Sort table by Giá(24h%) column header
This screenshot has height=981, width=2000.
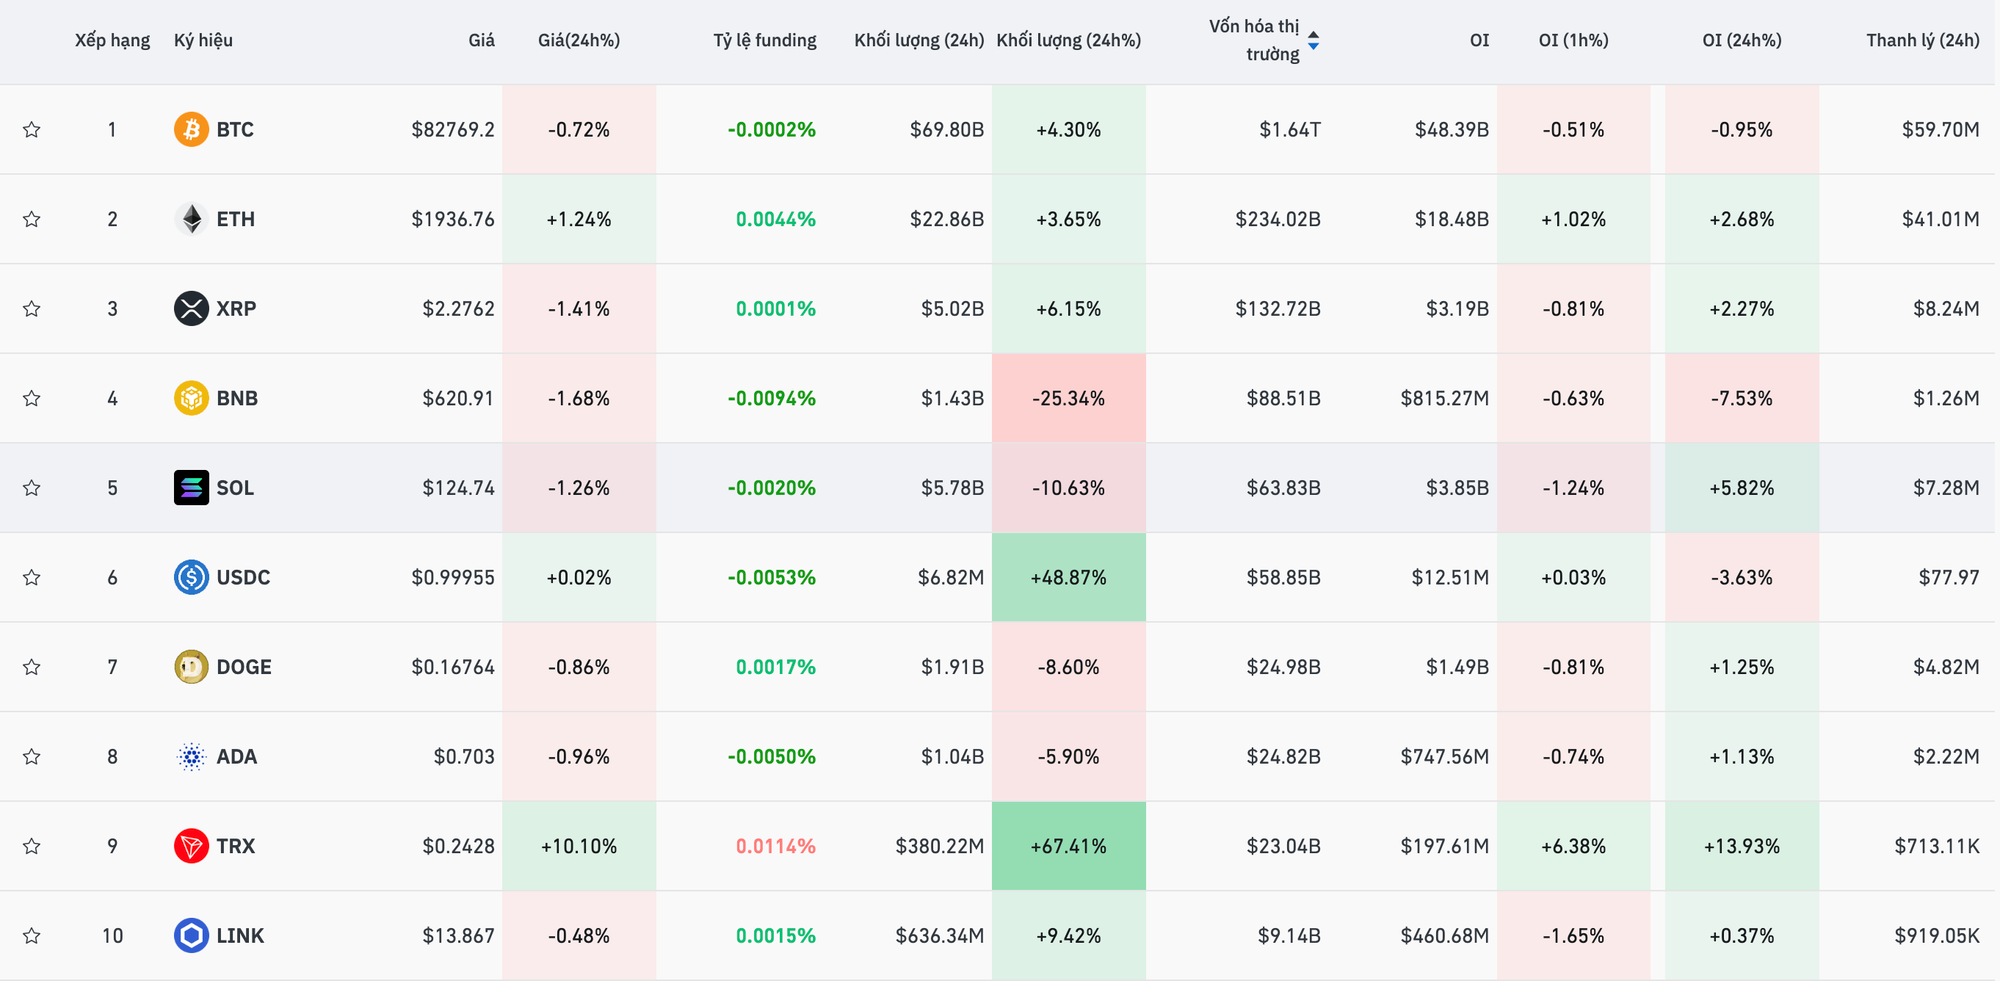(578, 41)
